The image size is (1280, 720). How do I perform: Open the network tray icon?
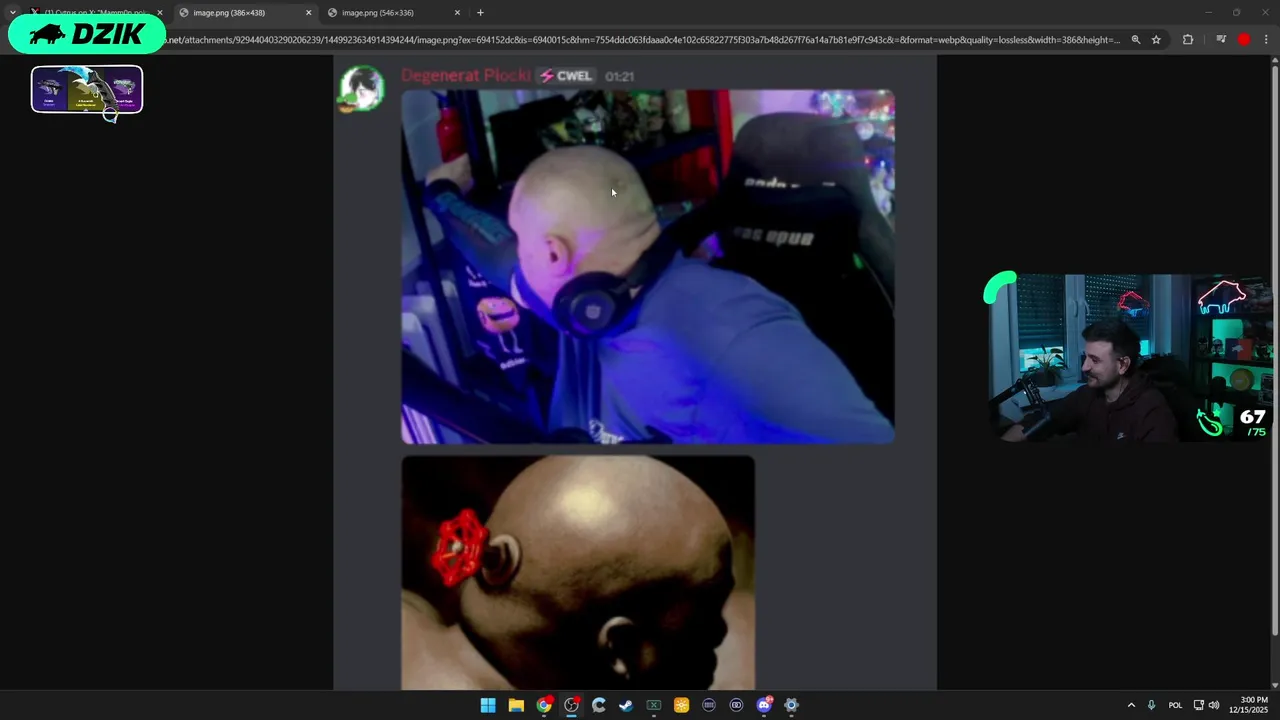(1199, 705)
